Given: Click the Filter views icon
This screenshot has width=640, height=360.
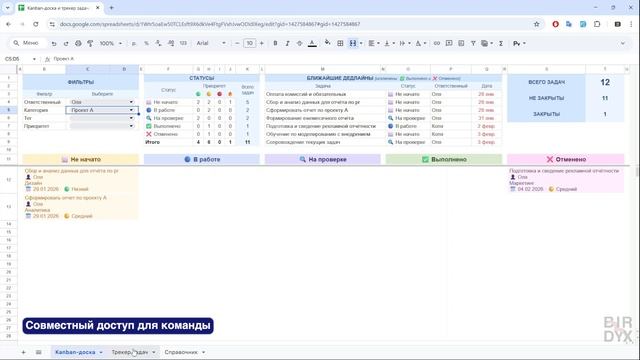Looking at the screenshot, I should coord(487,43).
